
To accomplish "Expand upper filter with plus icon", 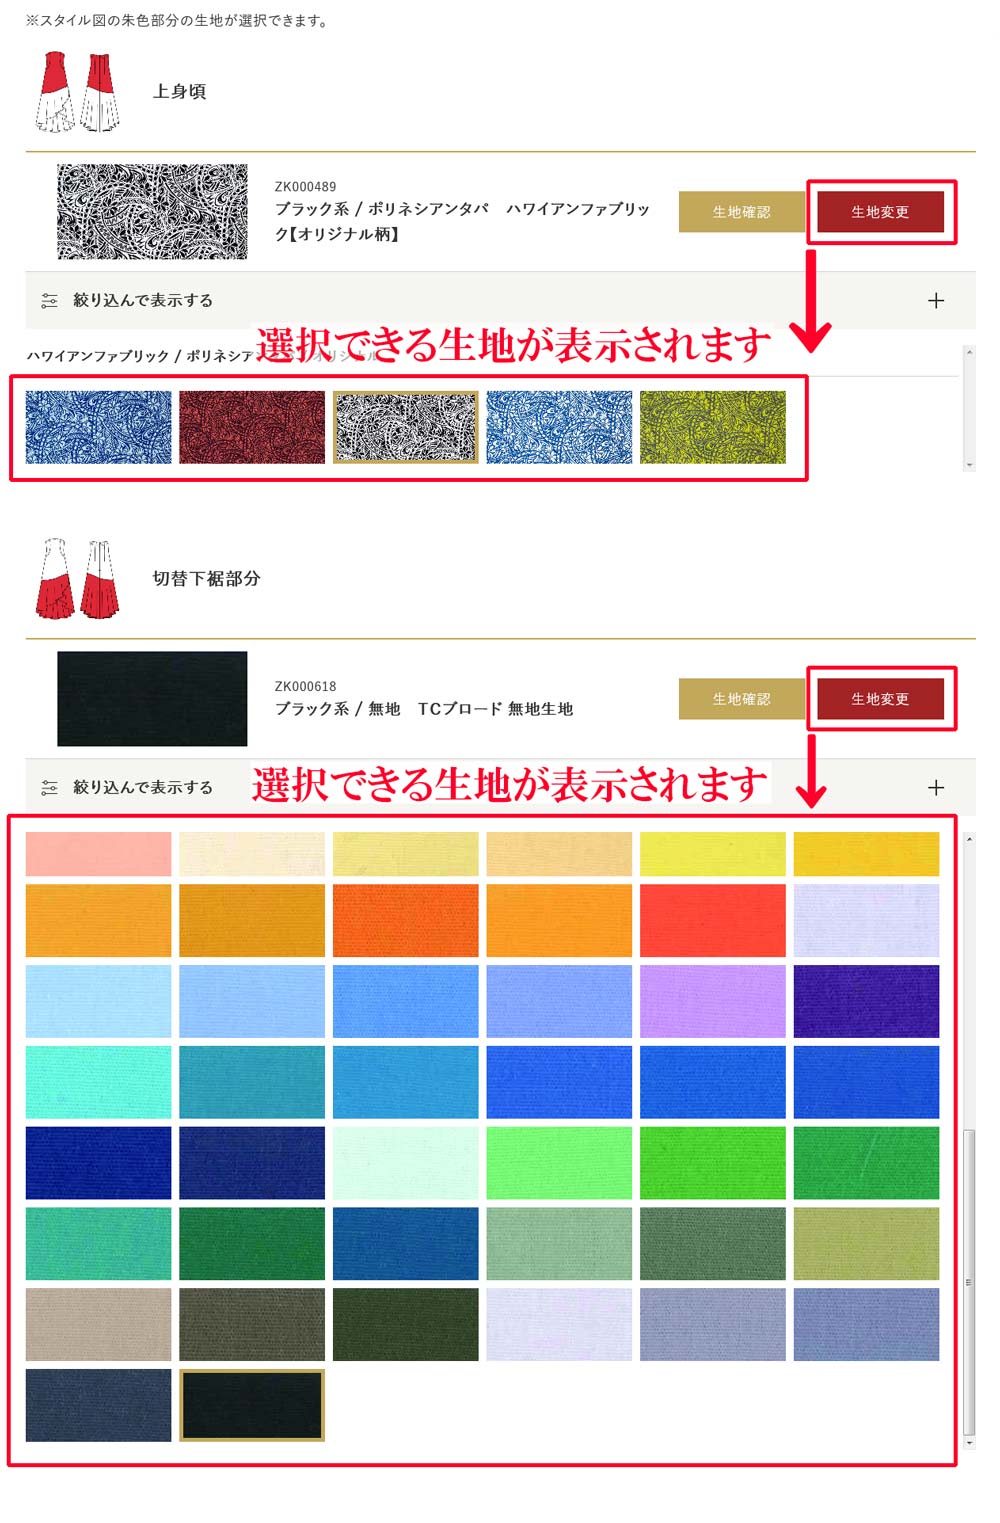I will click(x=936, y=300).
